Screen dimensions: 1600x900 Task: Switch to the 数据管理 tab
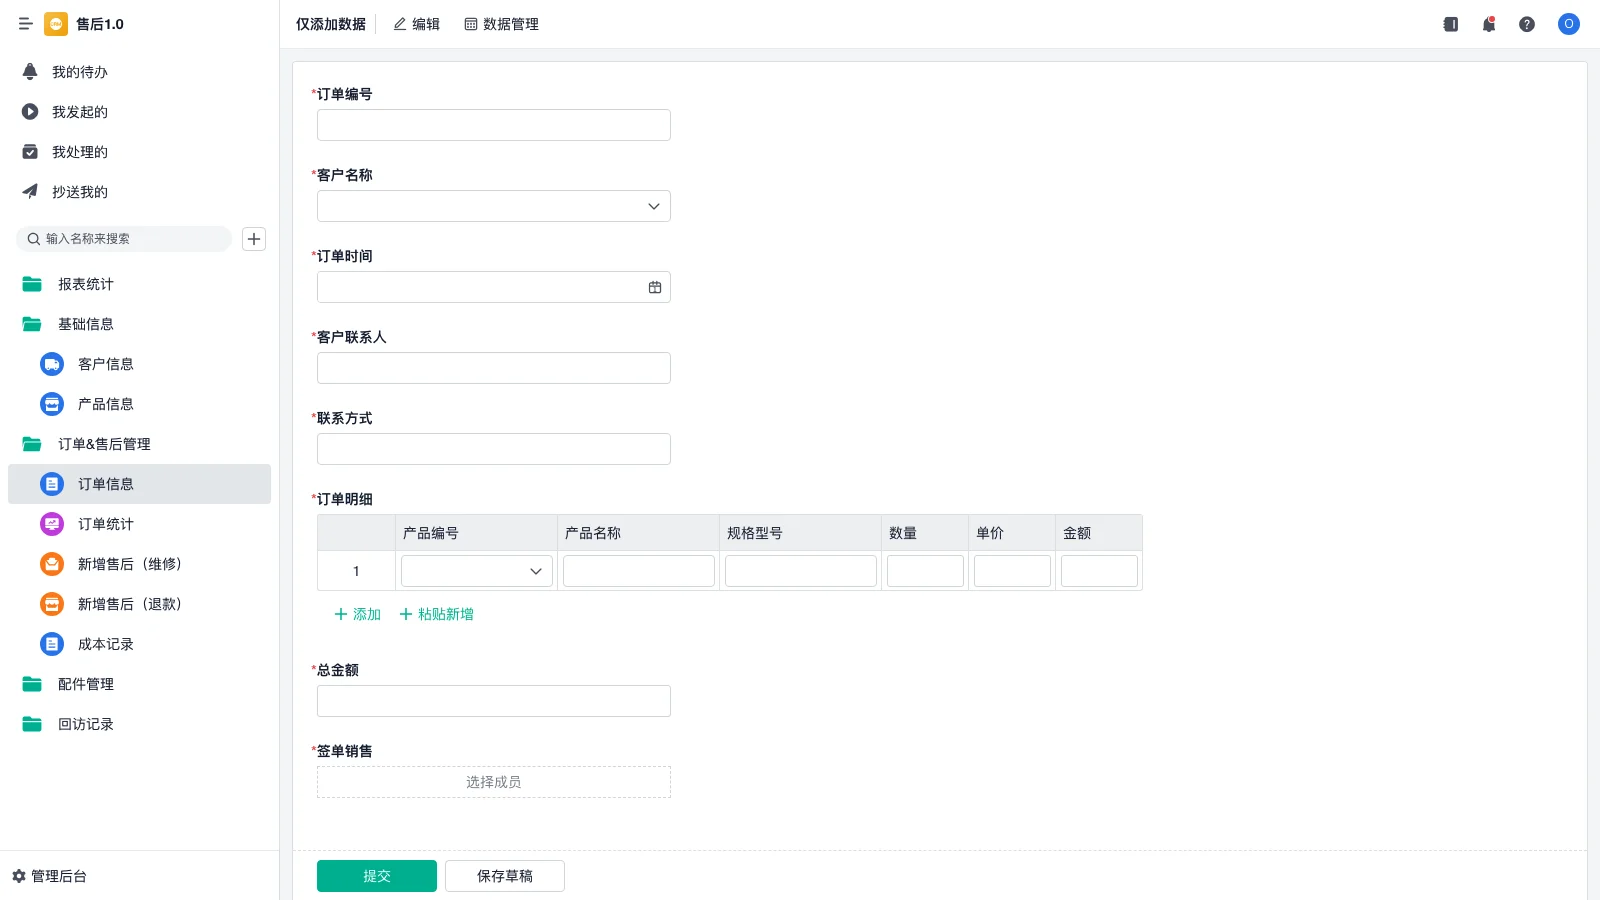pos(500,24)
